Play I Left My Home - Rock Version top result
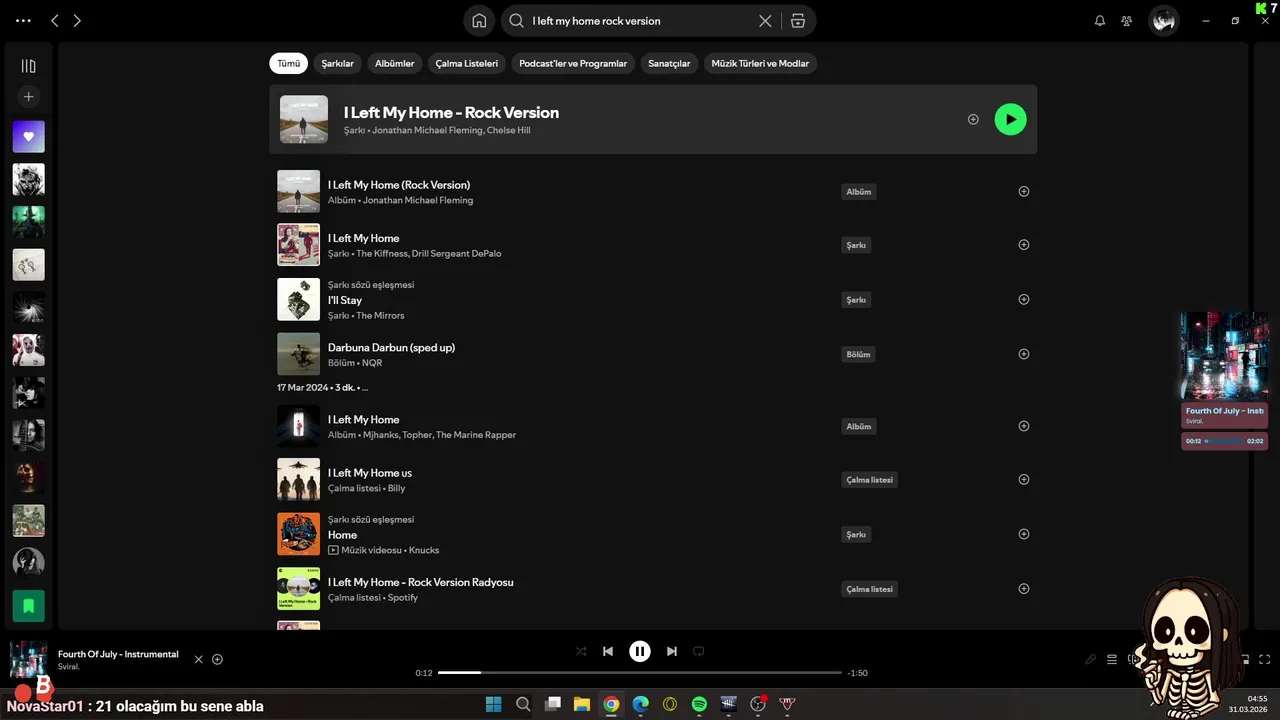This screenshot has width=1280, height=720. click(x=1010, y=119)
